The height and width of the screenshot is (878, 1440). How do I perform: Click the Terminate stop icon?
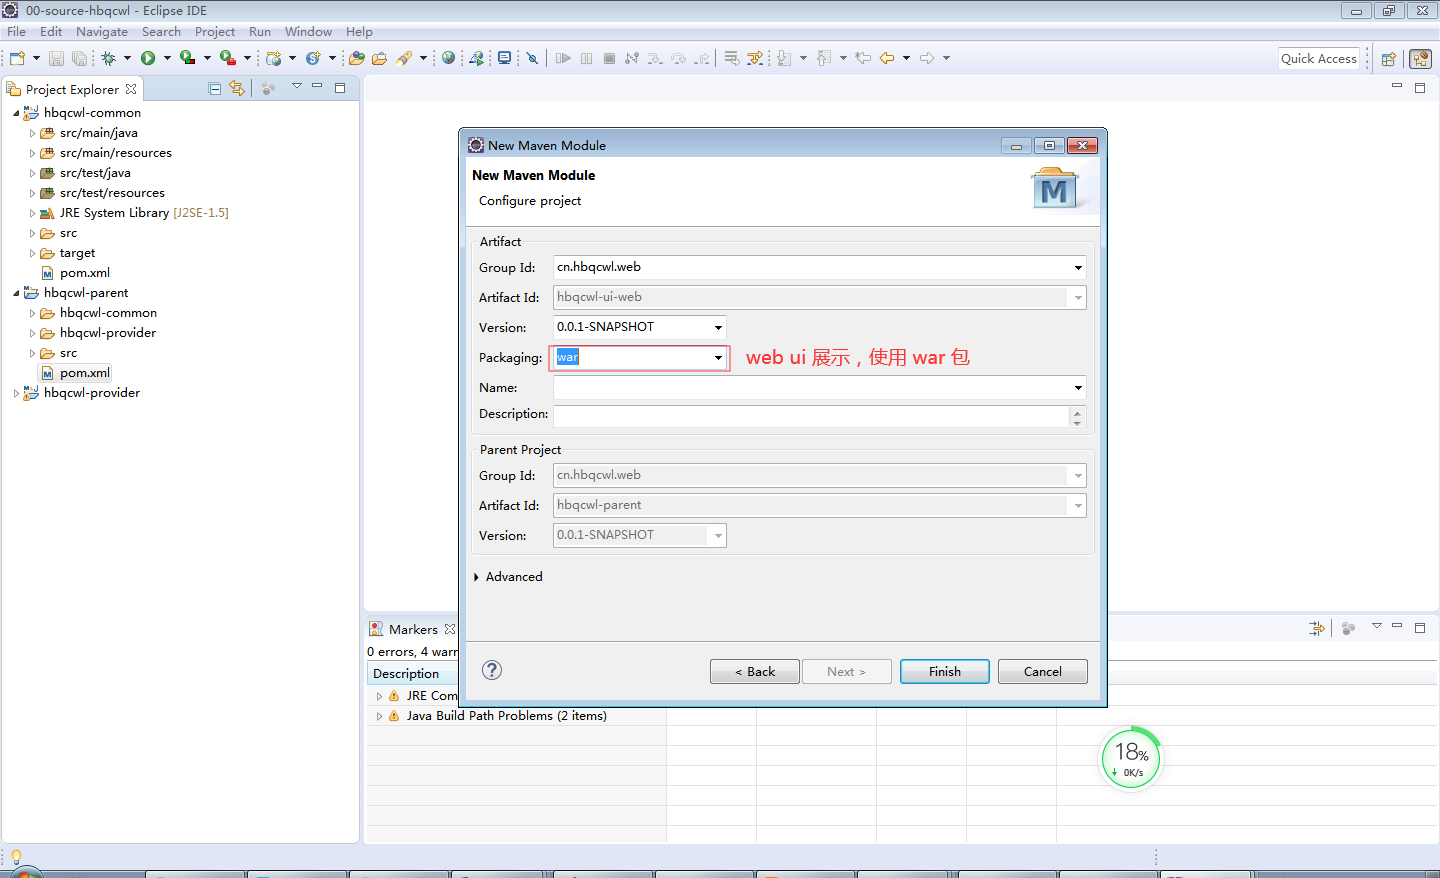[609, 58]
